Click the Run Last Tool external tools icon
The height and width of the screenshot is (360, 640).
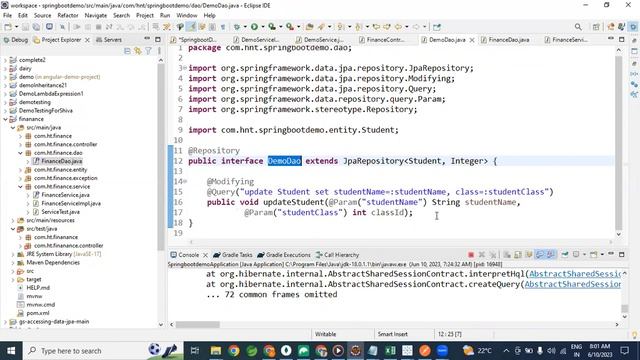click(x=290, y=27)
